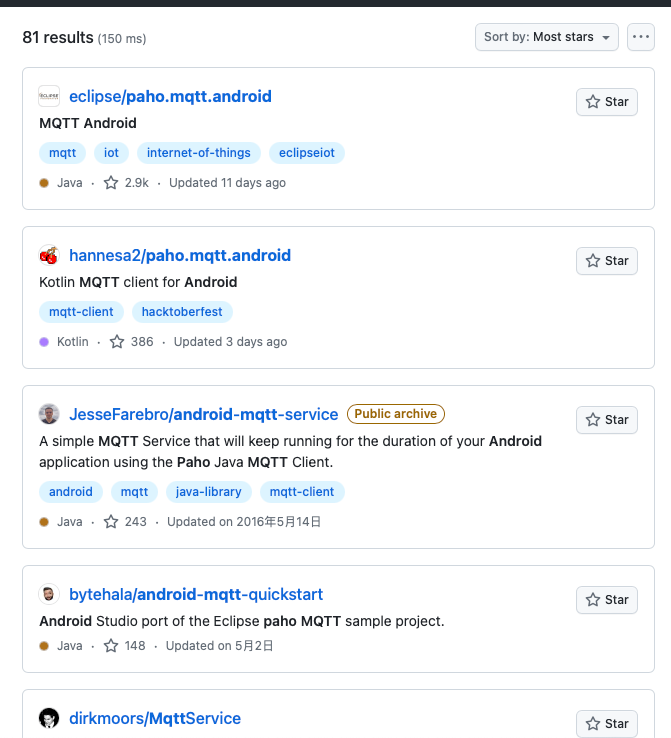Star the JesseFarebro/android-mqtt-service repository
This screenshot has height=738, width=671.
pyautogui.click(x=607, y=420)
